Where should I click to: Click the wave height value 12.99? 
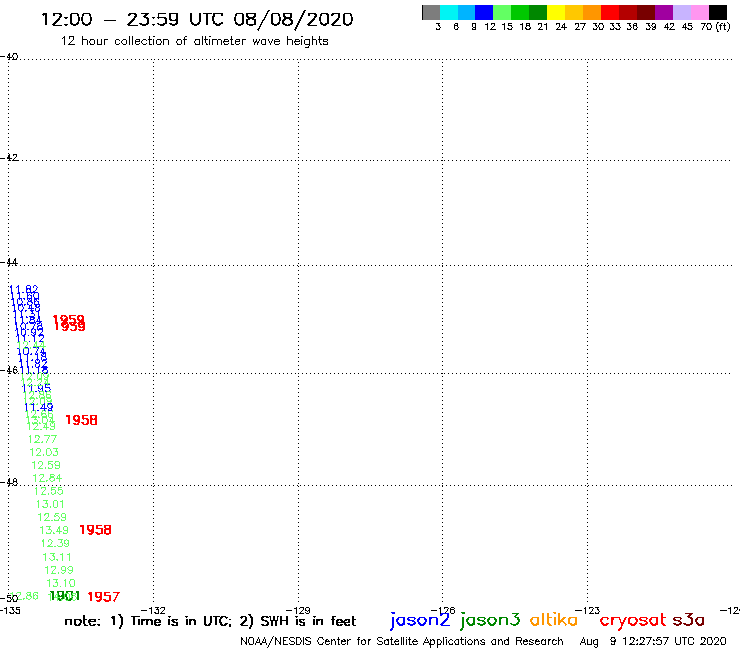pos(59,570)
